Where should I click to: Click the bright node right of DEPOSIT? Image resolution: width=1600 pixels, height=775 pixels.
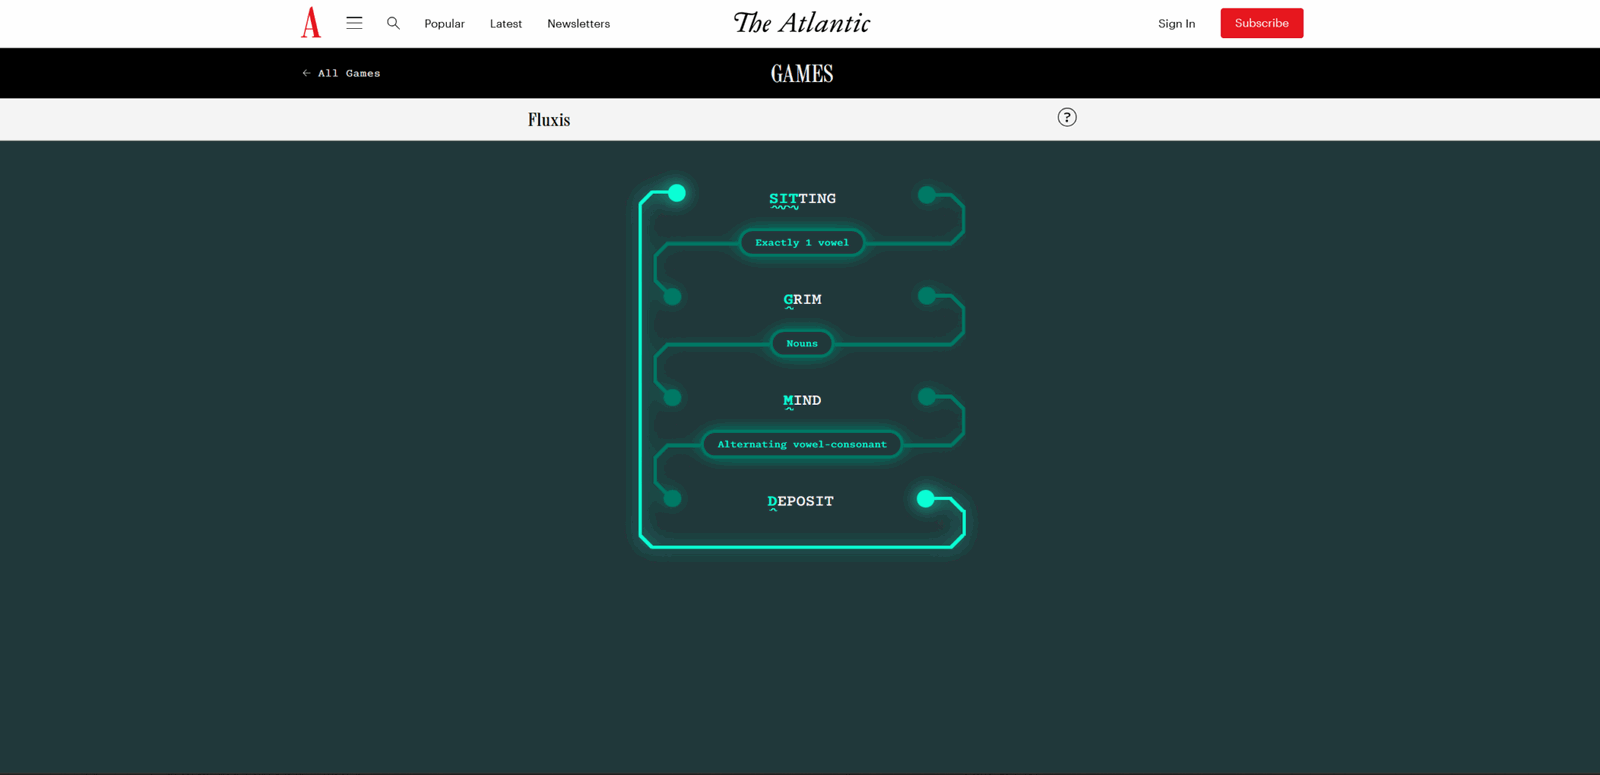coord(926,498)
